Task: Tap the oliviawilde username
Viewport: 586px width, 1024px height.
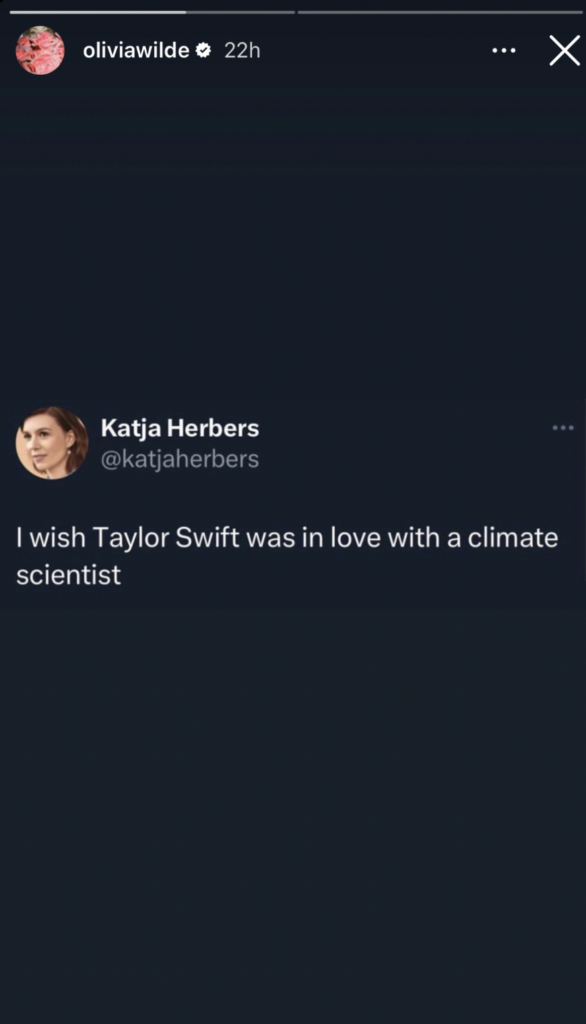Action: (x=136, y=50)
